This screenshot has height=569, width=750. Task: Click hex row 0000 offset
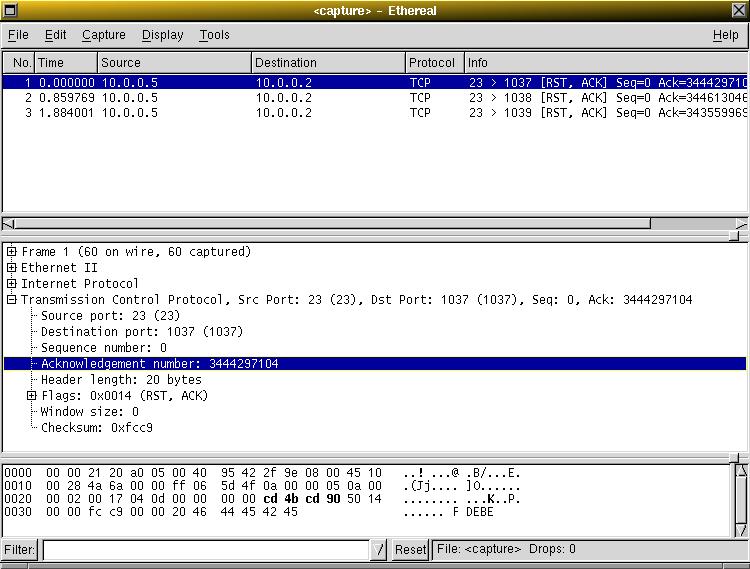(x=18, y=473)
